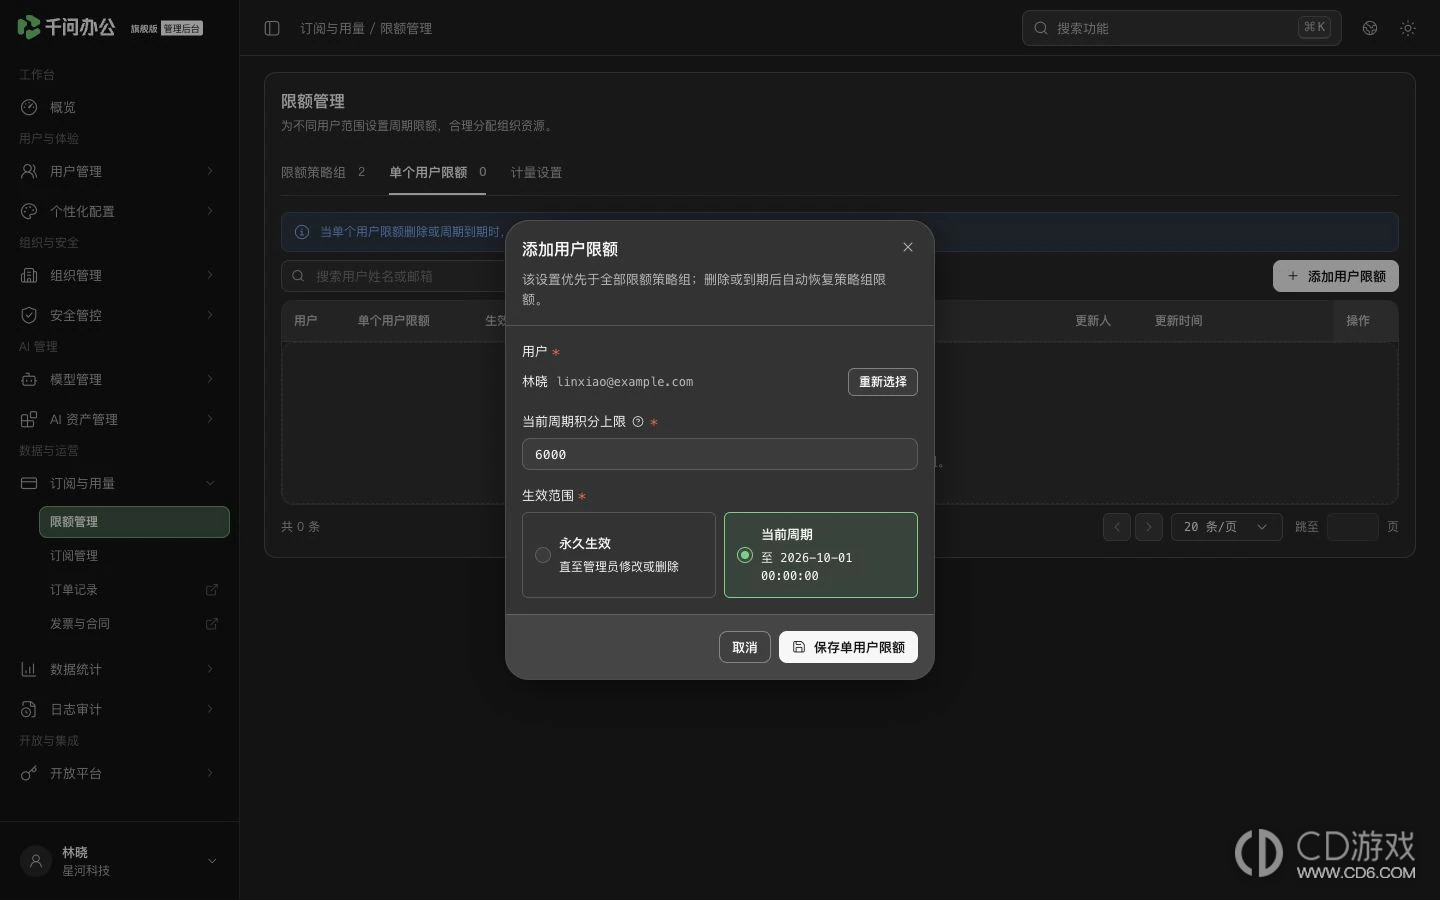Click 保存单用户限额 button
1440x900 pixels.
[x=848, y=647]
